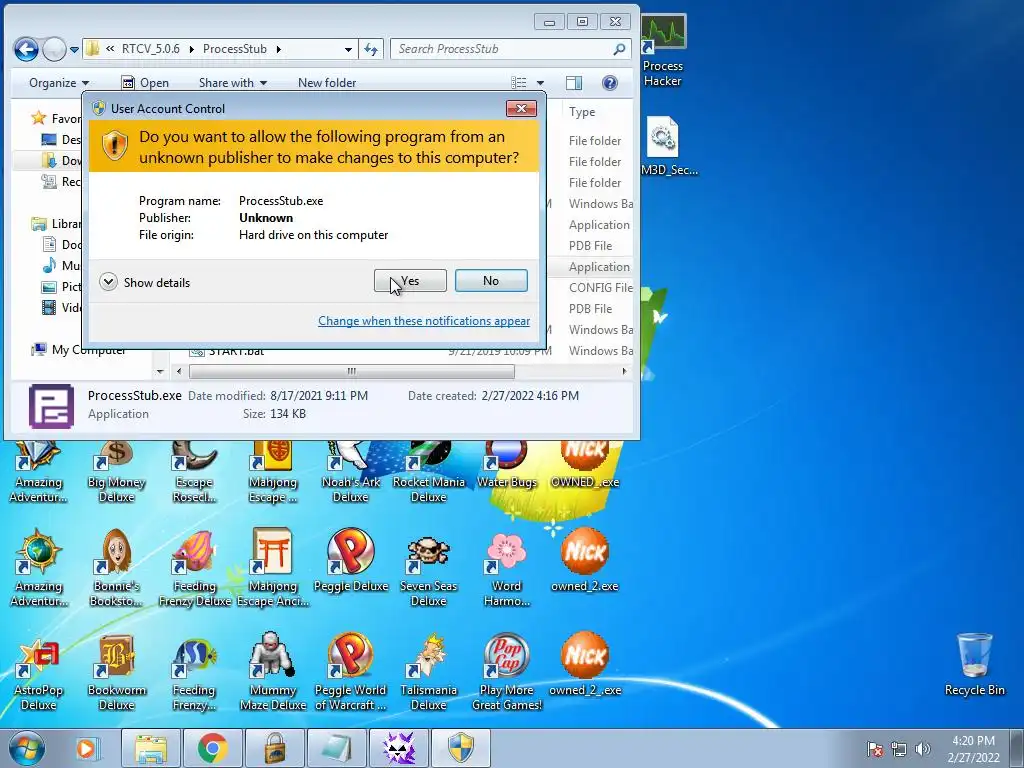This screenshot has height=768, width=1024.
Task: Click the volume icon in system tray
Action: [x=923, y=749]
